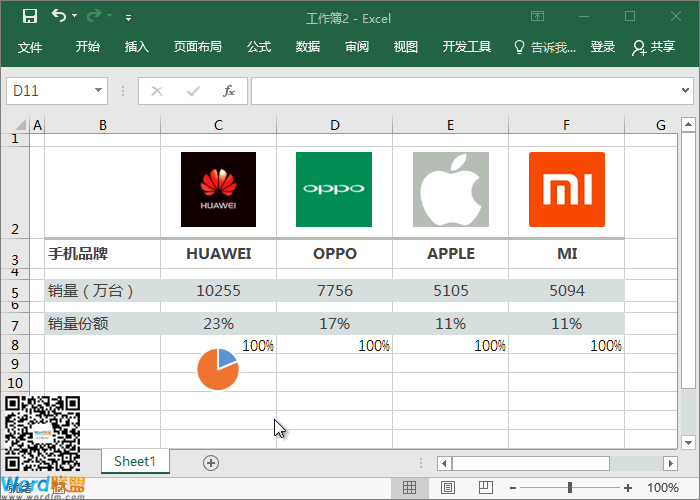Click the 17% share cell

334,324
